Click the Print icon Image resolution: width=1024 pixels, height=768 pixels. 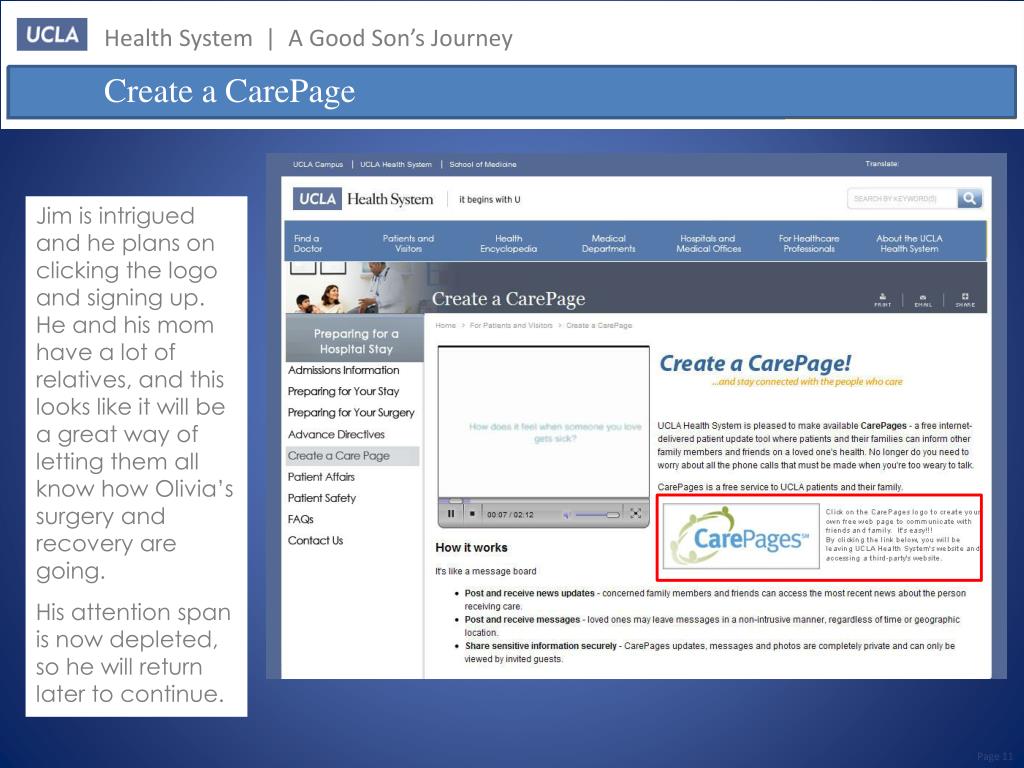(882, 300)
